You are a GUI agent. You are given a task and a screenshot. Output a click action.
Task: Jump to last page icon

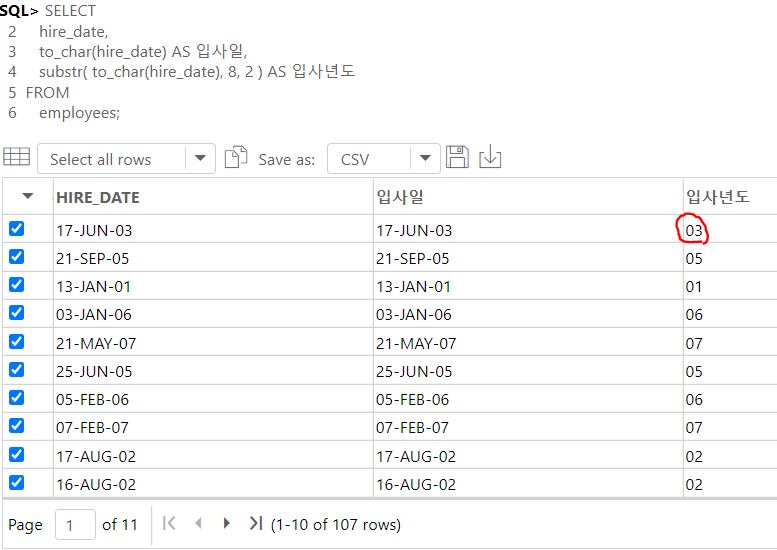[256, 523]
